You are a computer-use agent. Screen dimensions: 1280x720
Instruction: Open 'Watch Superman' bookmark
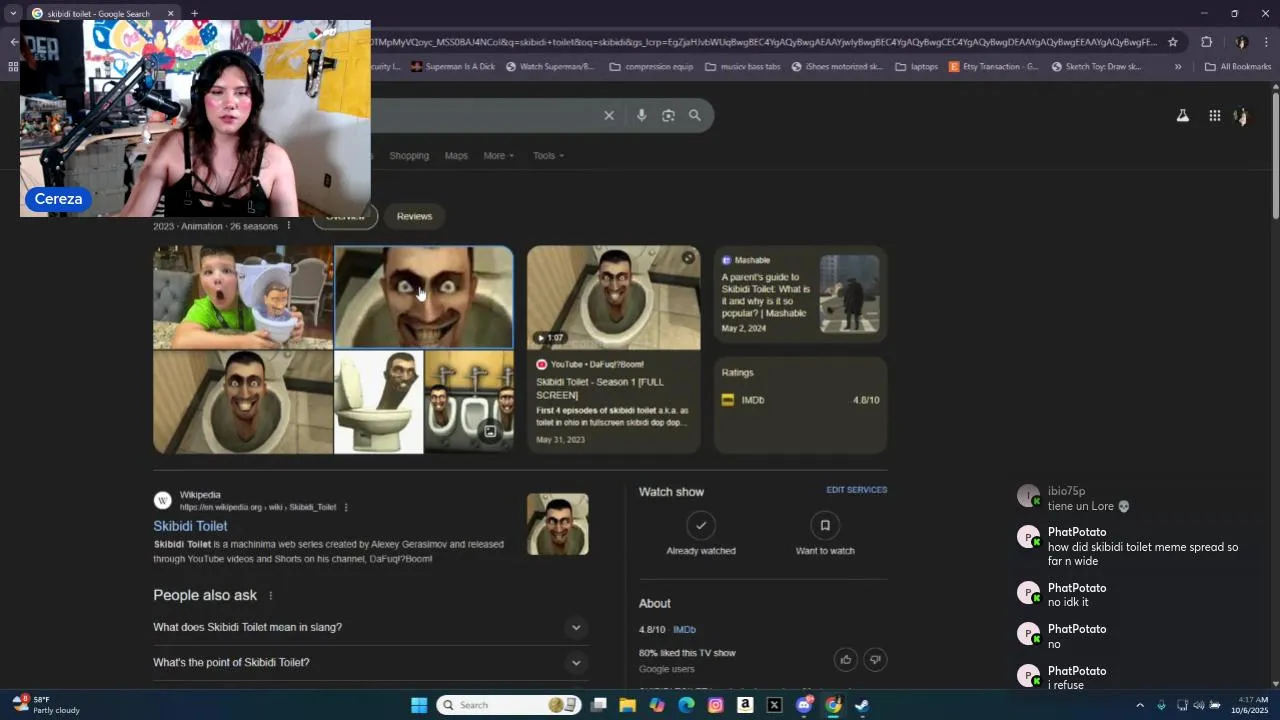coord(550,67)
